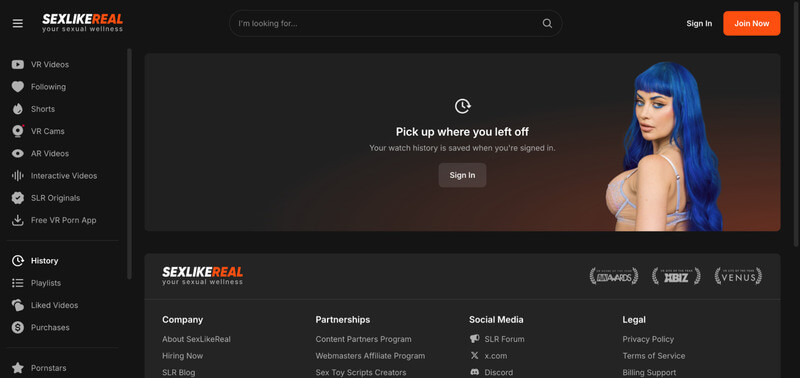
Task: Click the Discord icon in footer
Action: (x=474, y=372)
